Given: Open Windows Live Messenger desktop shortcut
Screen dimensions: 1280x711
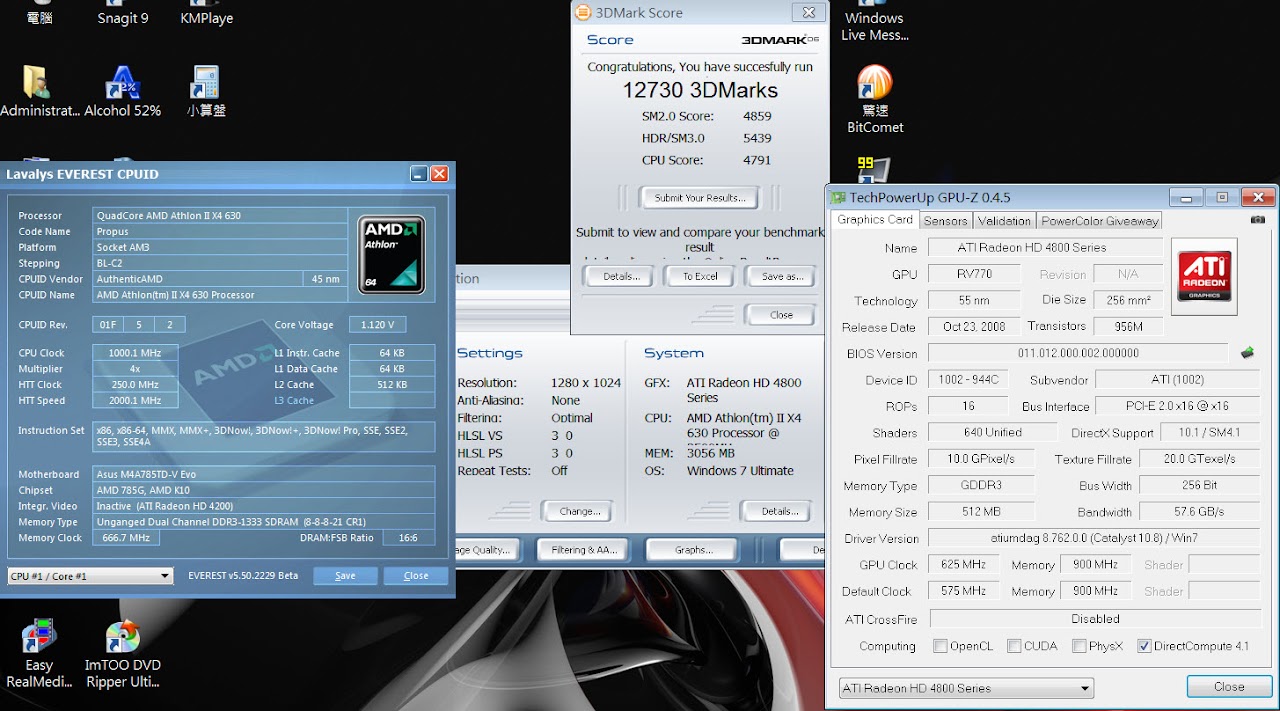Looking at the screenshot, I should (x=874, y=22).
